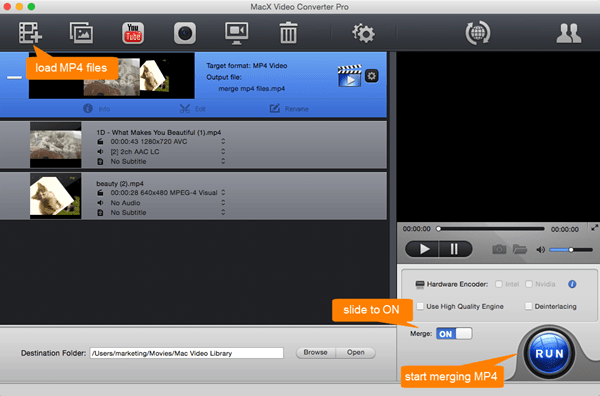600x396 pixels.
Task: Click the clapperboard output profile icon
Action: click(349, 76)
